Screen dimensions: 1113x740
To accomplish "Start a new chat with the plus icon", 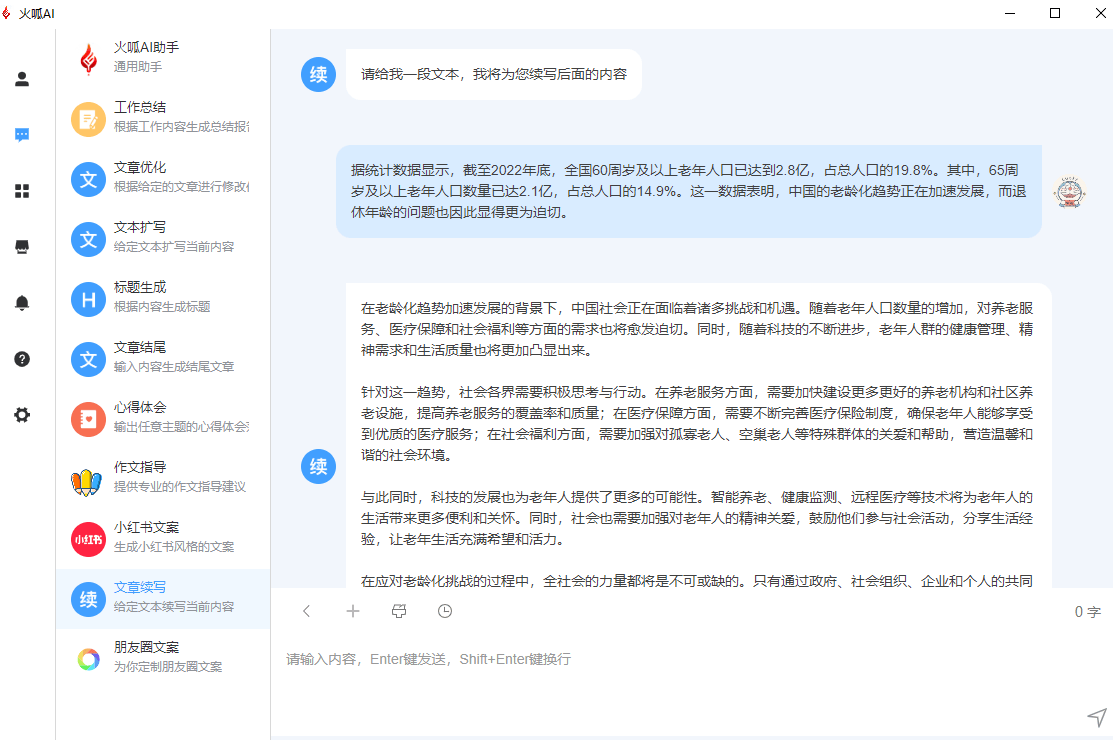I will pos(352,611).
